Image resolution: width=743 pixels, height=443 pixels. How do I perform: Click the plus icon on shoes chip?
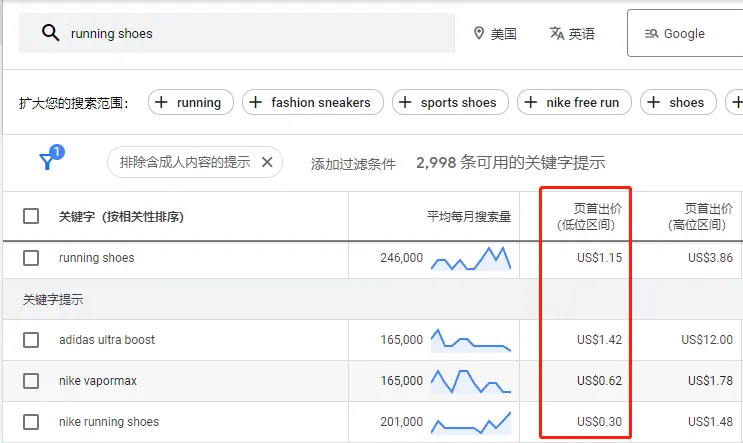point(655,102)
